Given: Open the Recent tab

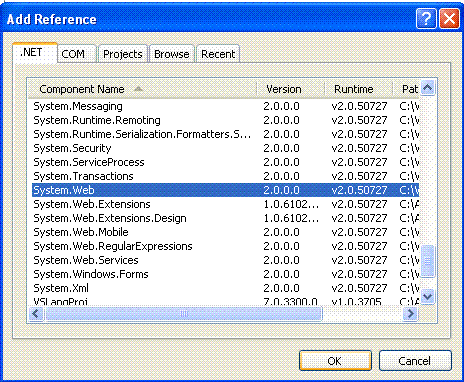Looking at the screenshot, I should pos(218,54).
